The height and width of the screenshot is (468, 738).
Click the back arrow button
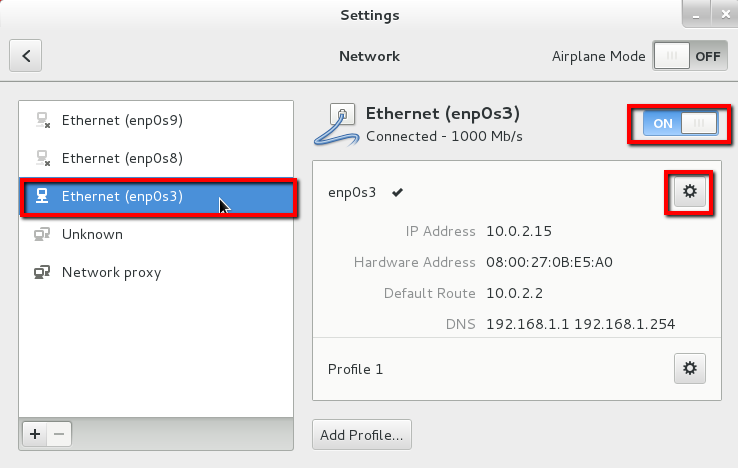click(x=25, y=56)
